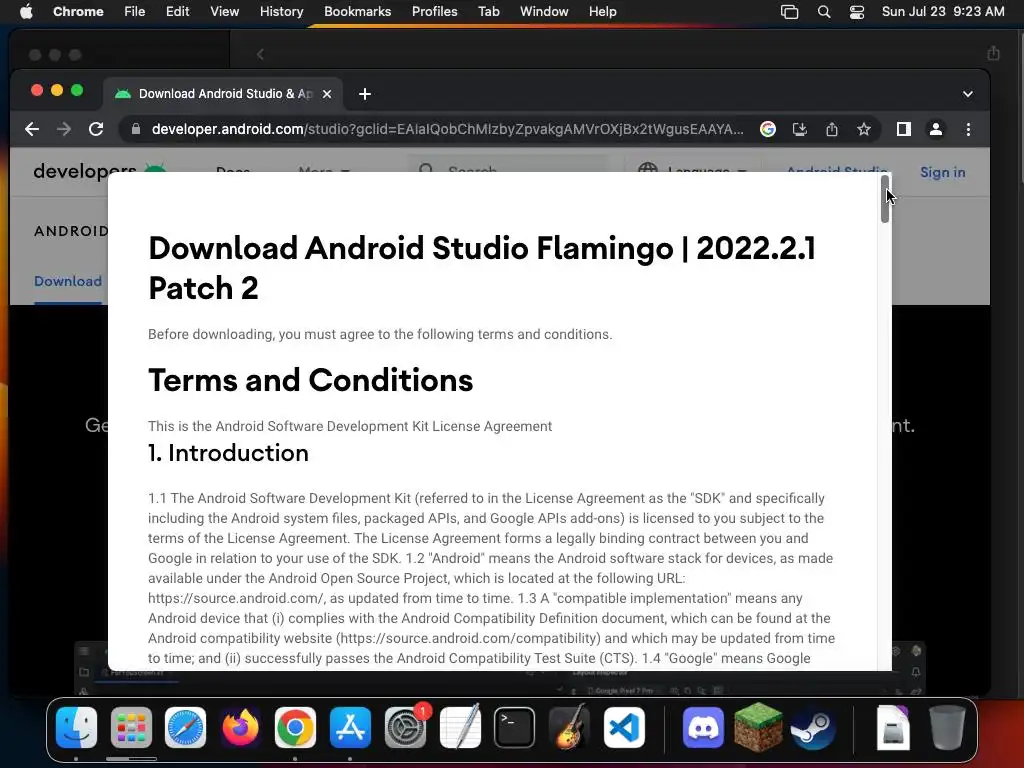This screenshot has width=1024, height=768.
Task: Click the lock icon in address bar
Action: pos(136,129)
